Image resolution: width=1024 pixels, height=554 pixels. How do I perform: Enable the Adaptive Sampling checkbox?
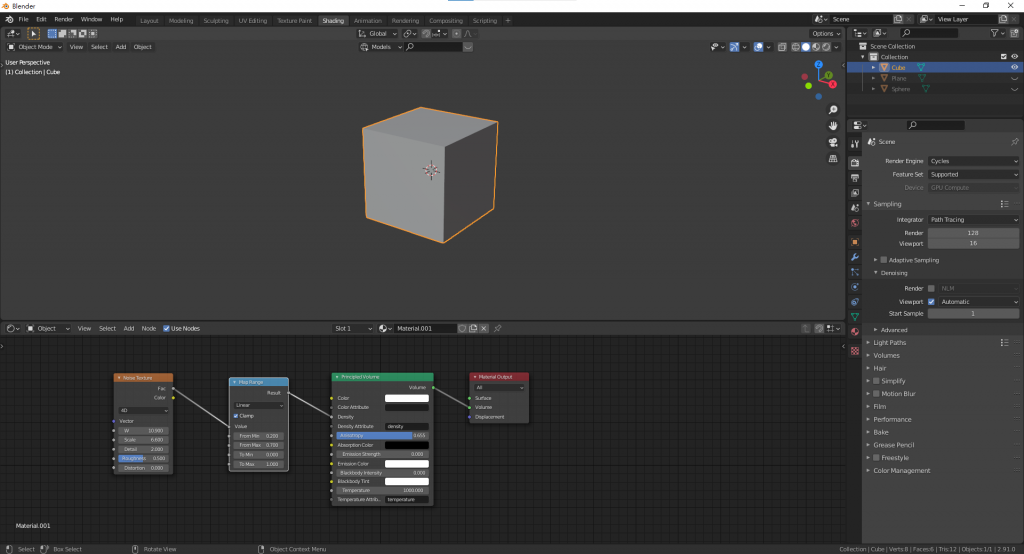pyautogui.click(x=884, y=260)
